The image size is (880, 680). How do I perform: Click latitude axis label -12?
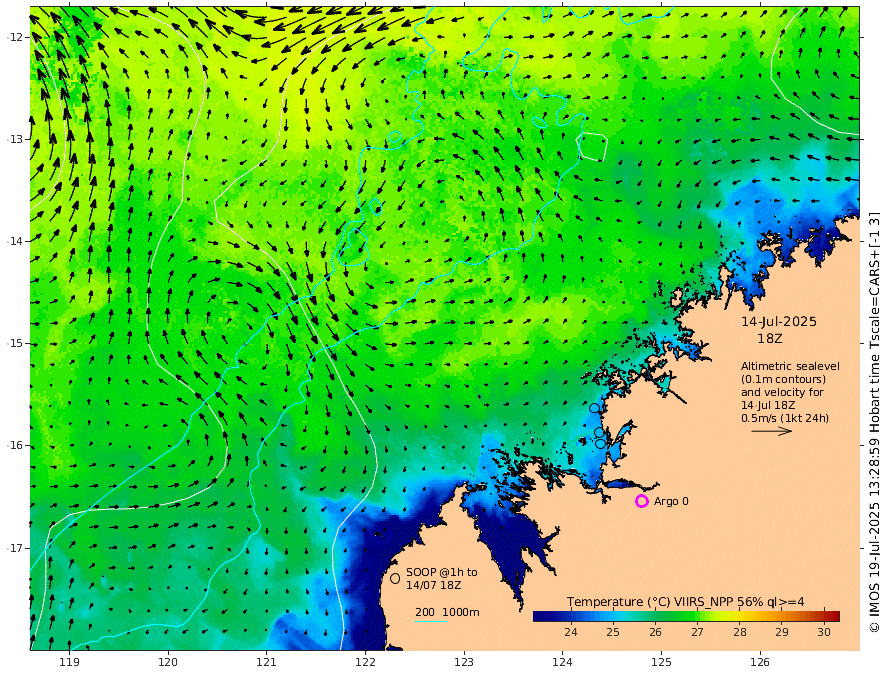click(x=15, y=37)
